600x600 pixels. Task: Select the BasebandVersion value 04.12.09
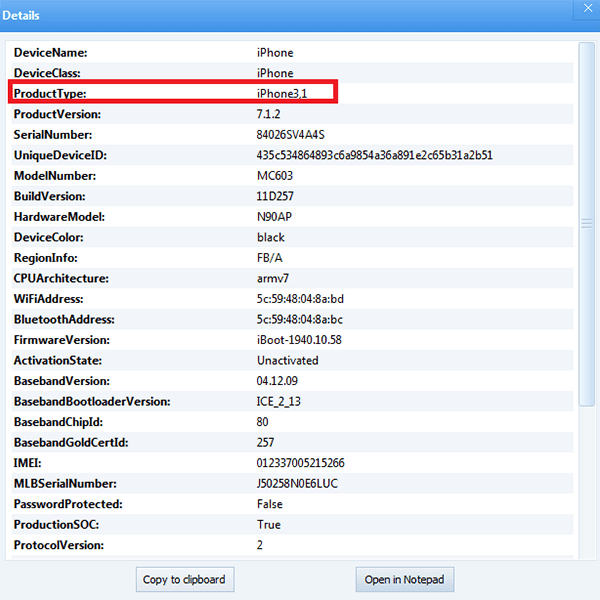277,381
